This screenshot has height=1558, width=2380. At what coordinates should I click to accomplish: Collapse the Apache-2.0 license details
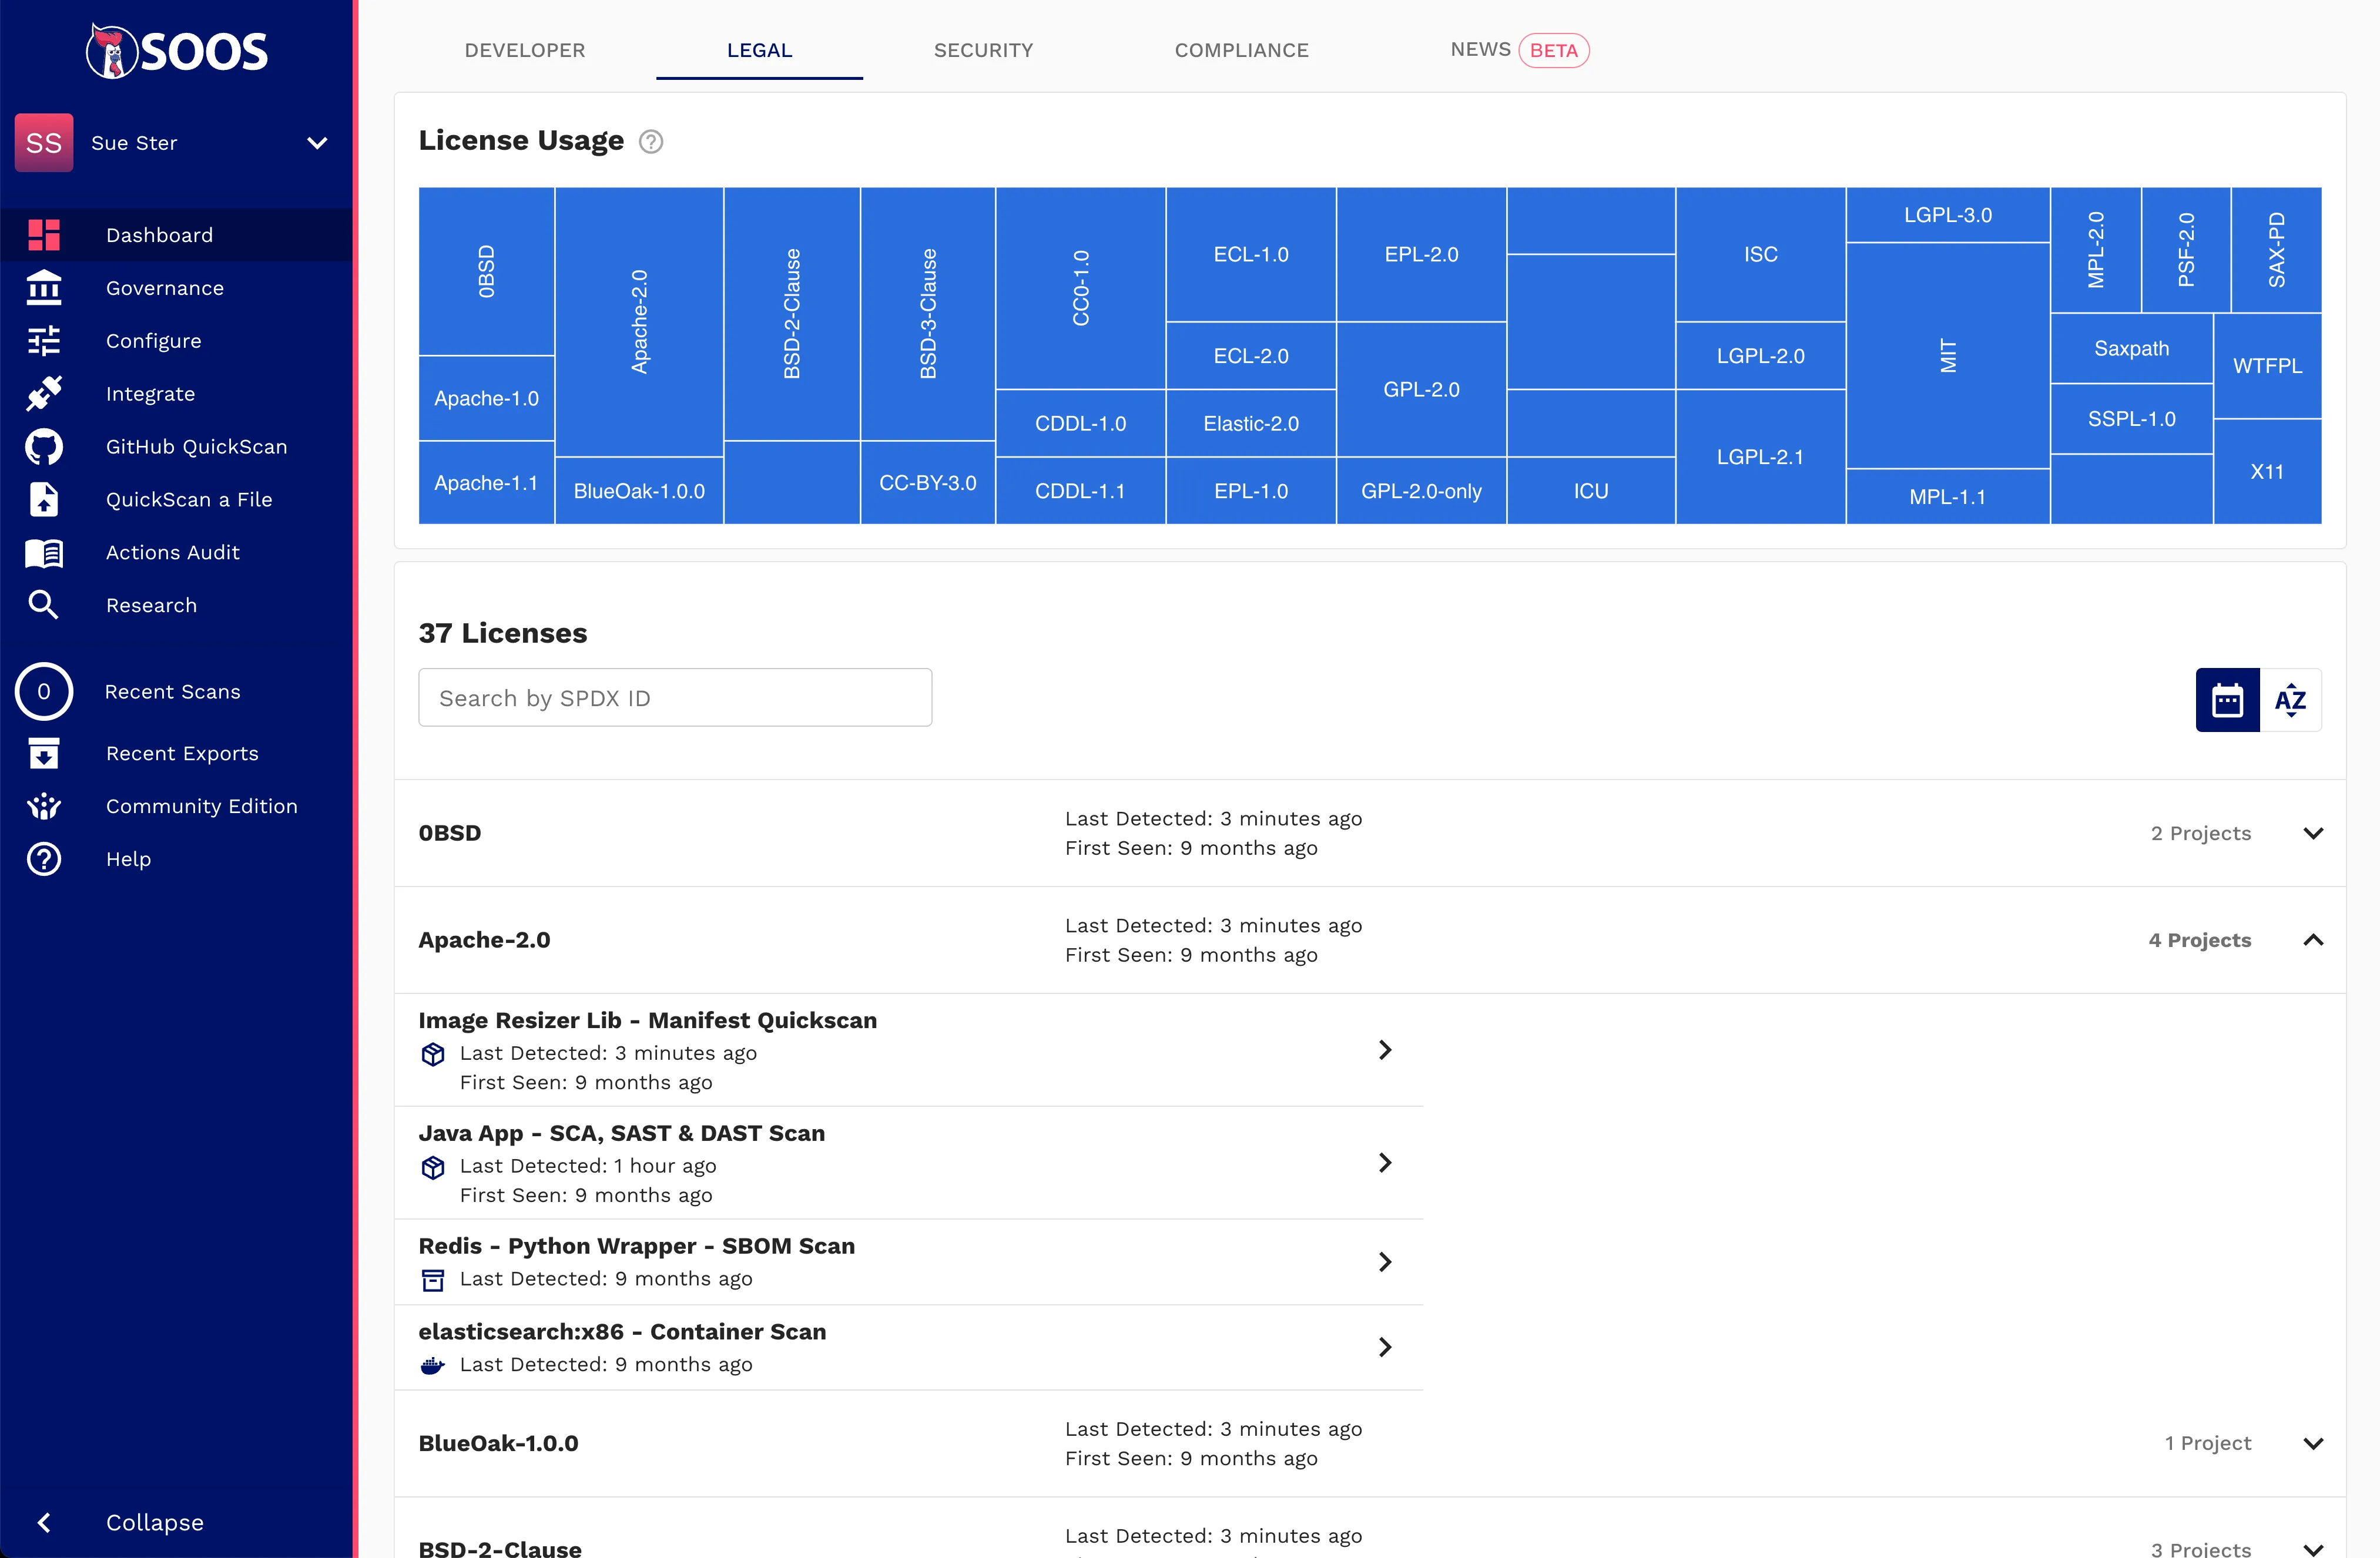click(2313, 940)
